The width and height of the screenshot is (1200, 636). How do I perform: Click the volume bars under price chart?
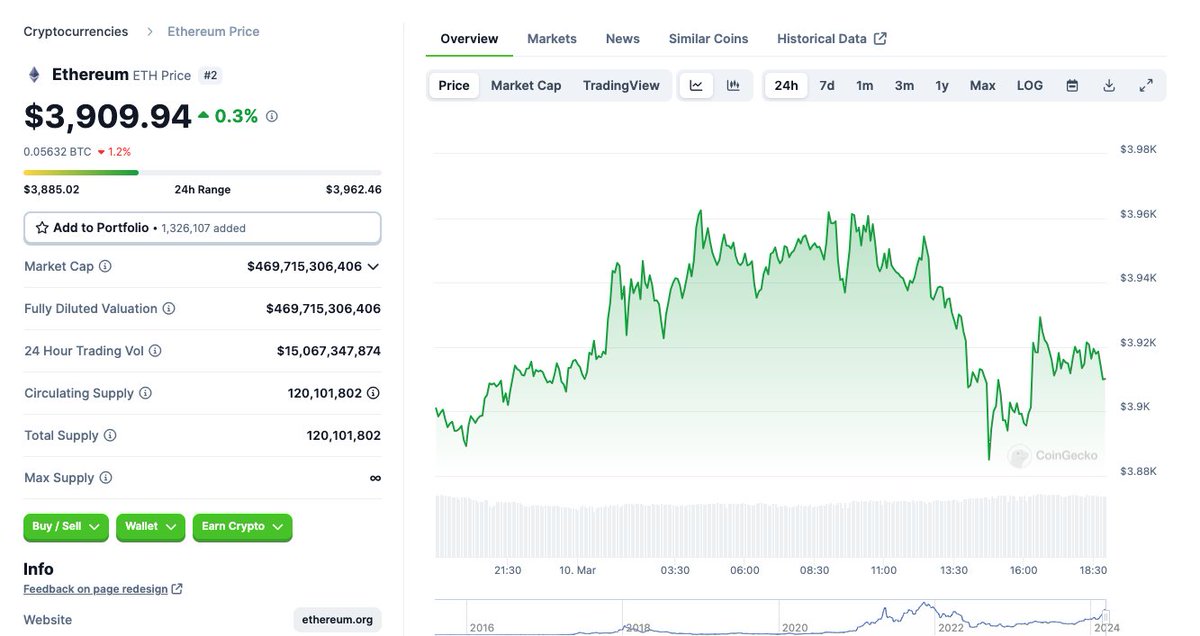[770, 526]
